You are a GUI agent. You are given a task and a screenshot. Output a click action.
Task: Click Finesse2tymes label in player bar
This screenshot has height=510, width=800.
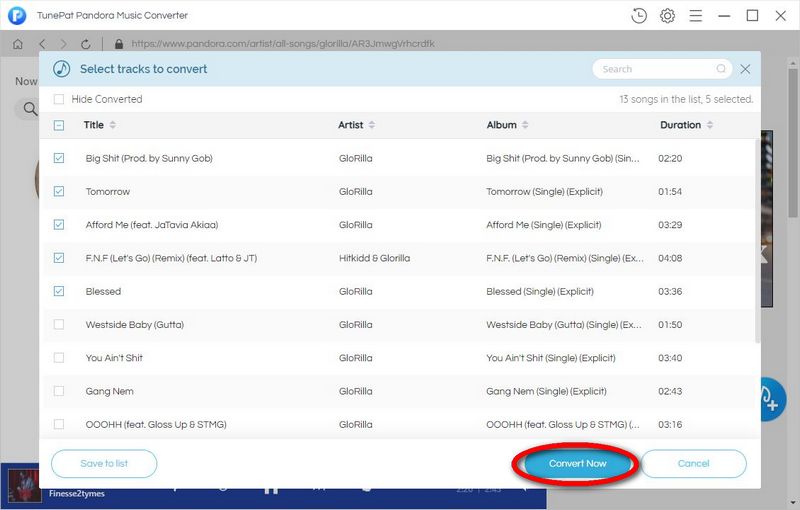click(x=77, y=493)
